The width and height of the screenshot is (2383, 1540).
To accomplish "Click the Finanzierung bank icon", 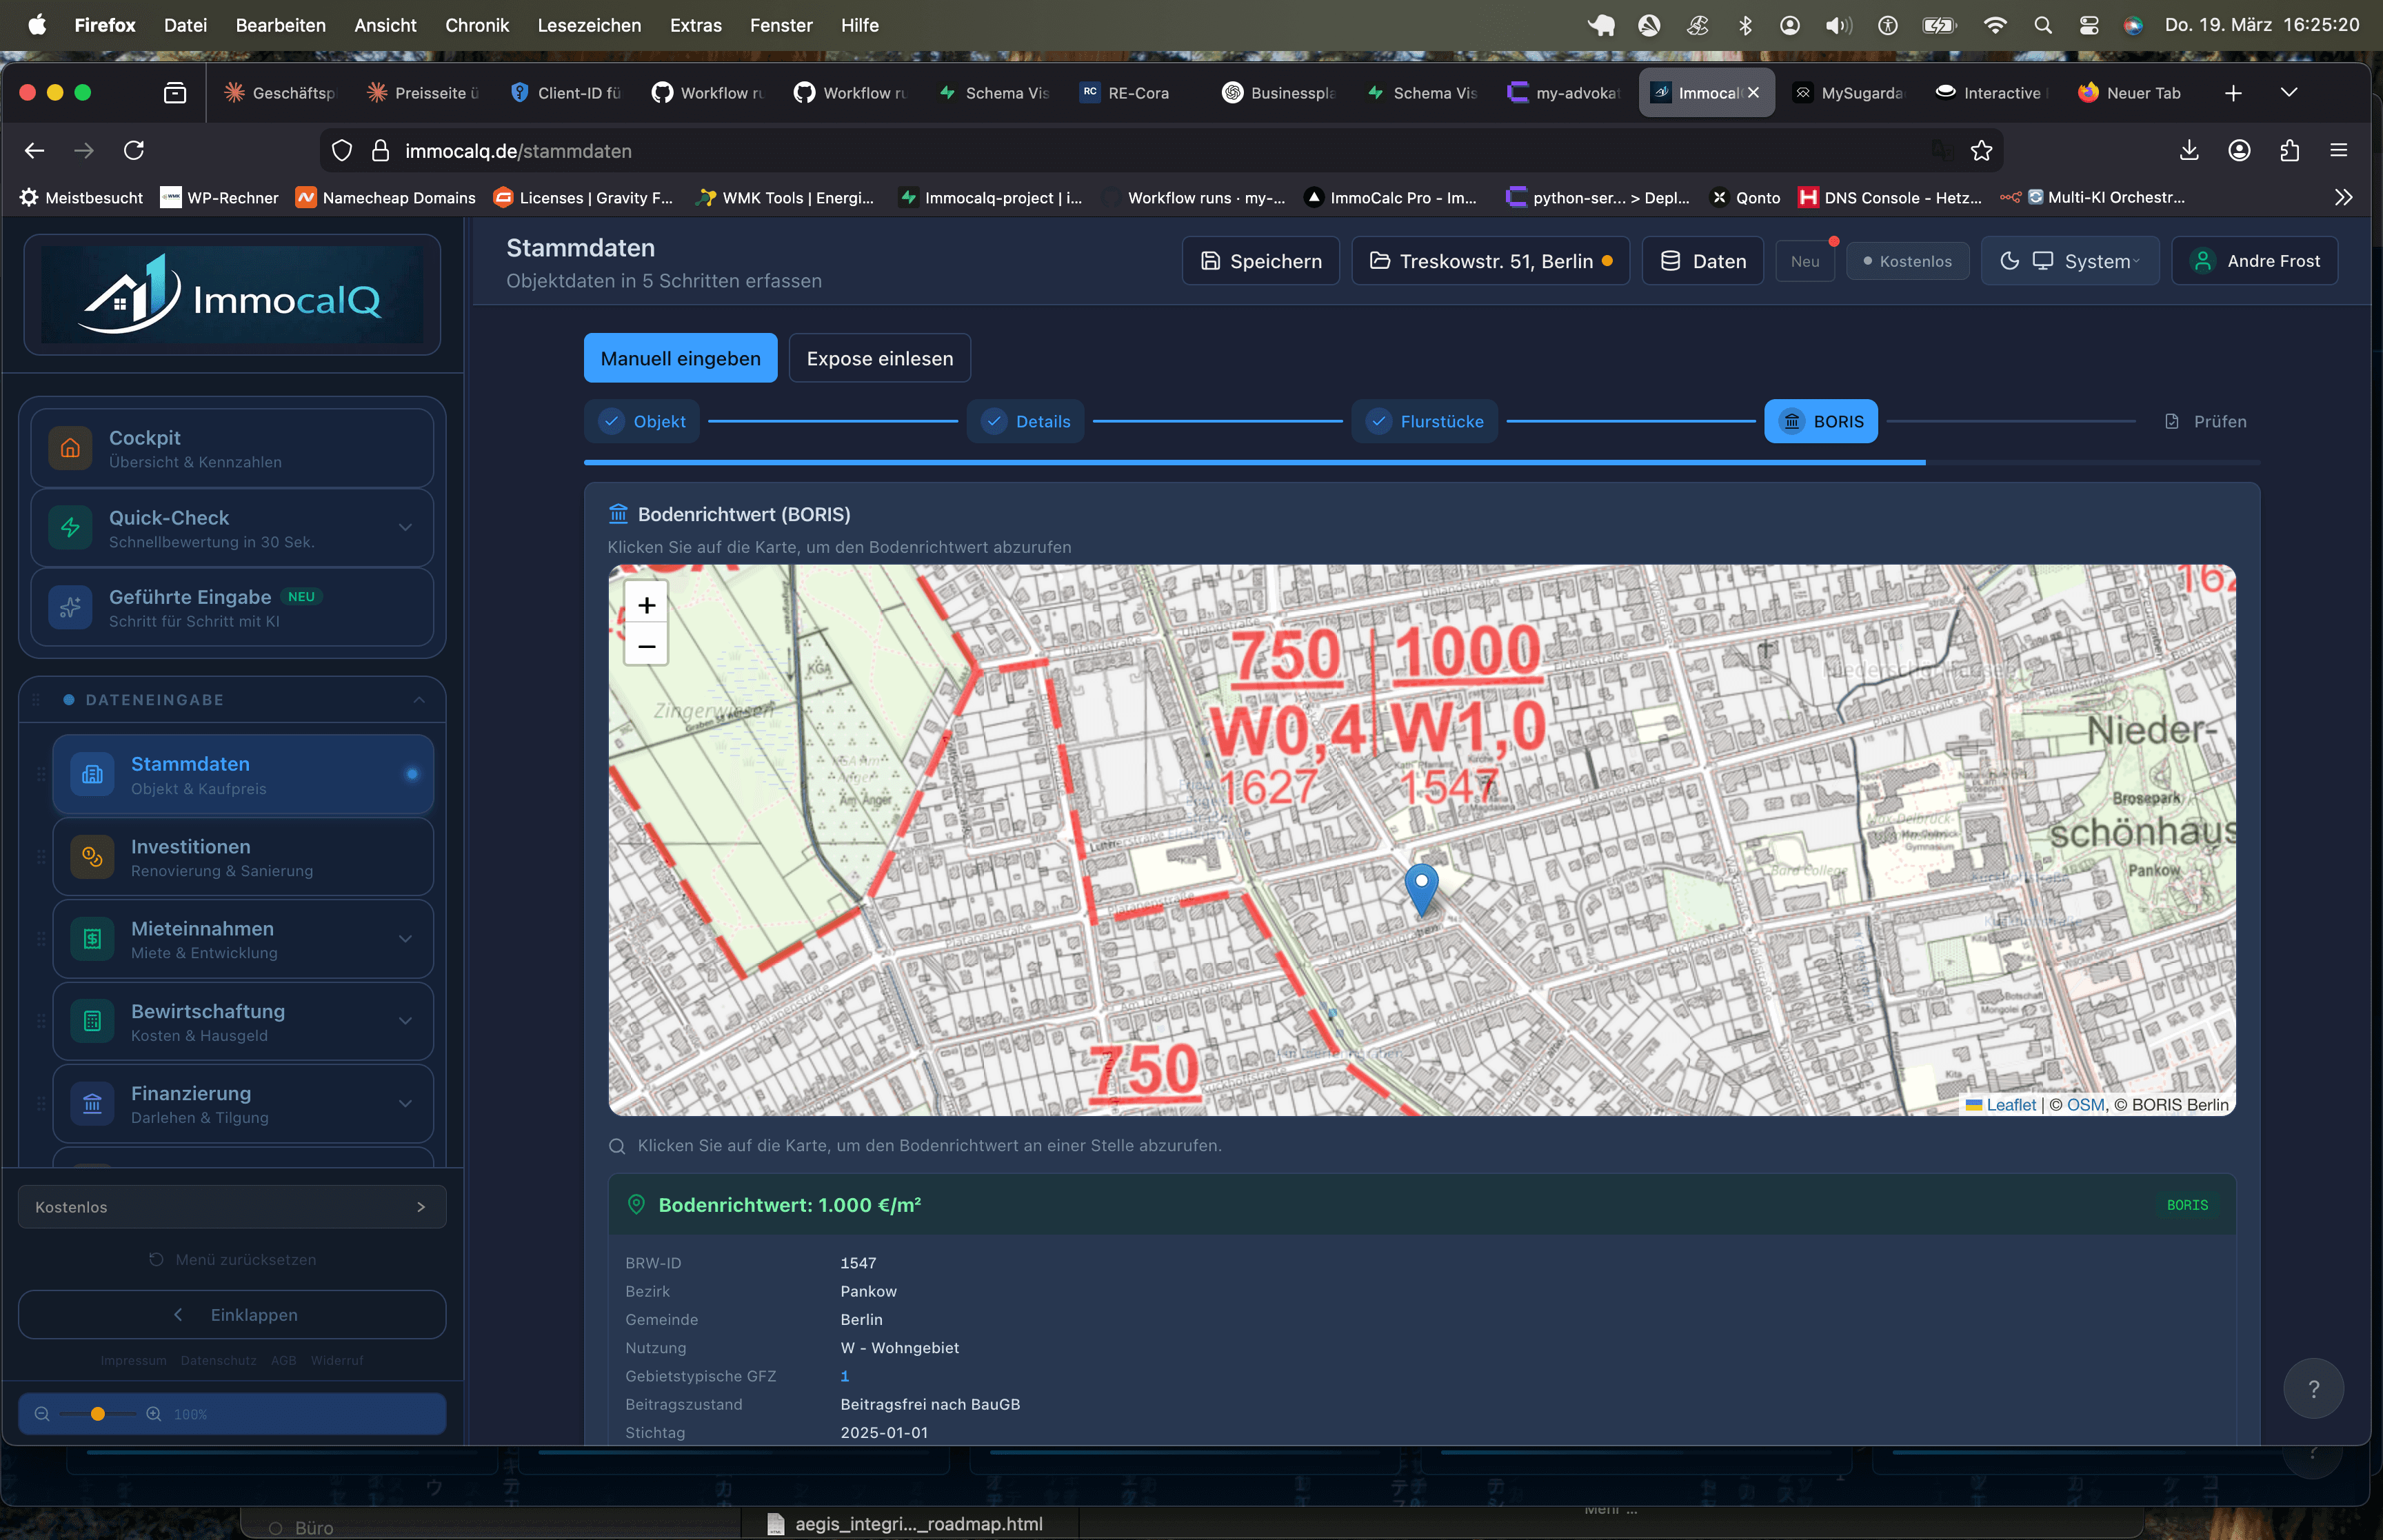I will pyautogui.click(x=92, y=1104).
